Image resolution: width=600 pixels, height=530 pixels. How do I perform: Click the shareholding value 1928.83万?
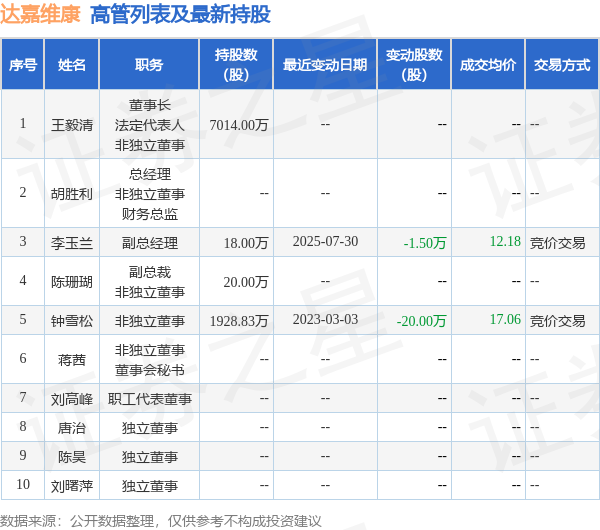(239, 321)
